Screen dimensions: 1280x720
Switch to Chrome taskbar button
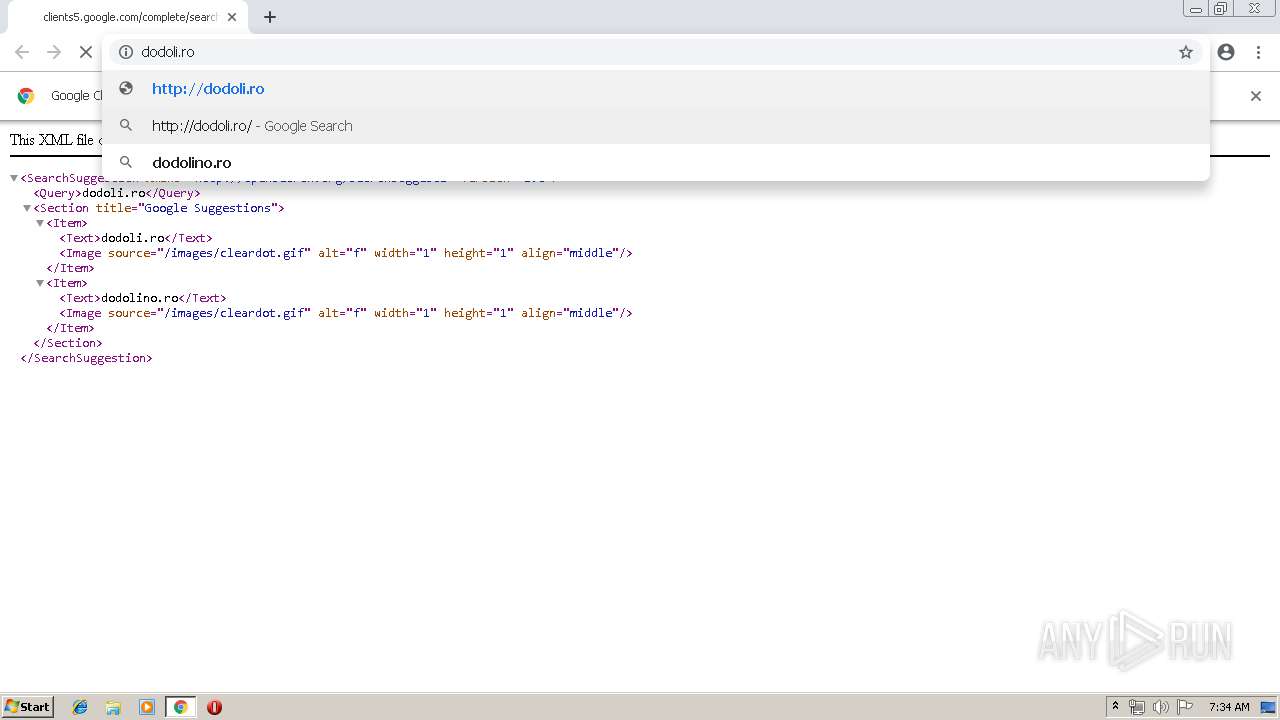180,707
